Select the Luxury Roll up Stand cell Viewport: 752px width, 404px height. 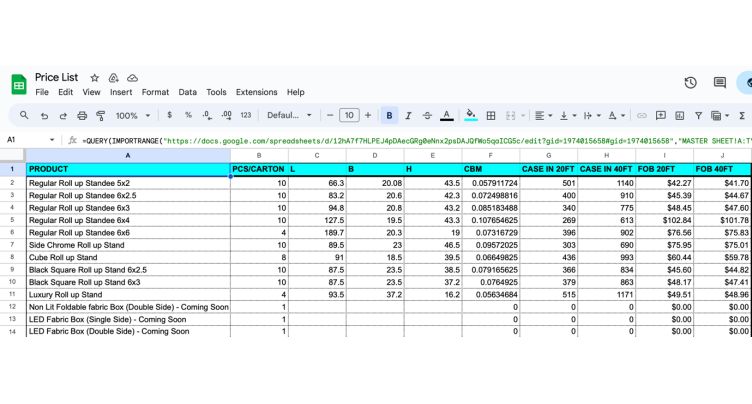[x=128, y=295]
